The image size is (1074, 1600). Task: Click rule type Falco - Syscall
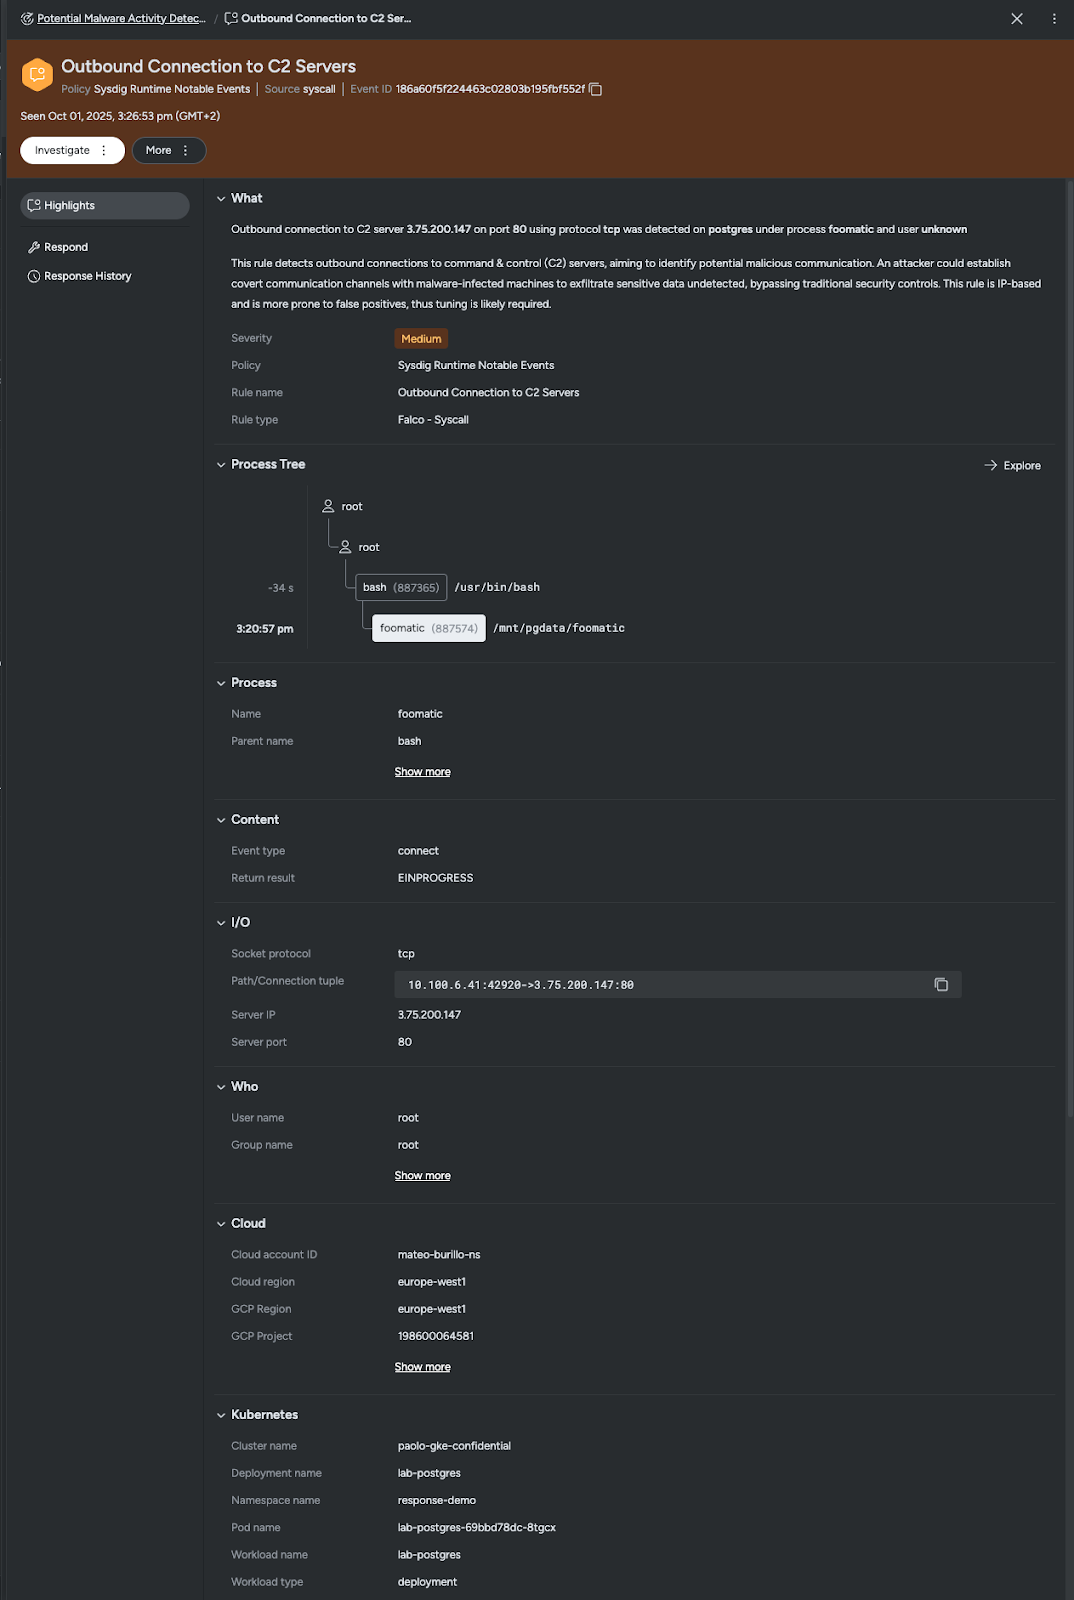coord(433,420)
